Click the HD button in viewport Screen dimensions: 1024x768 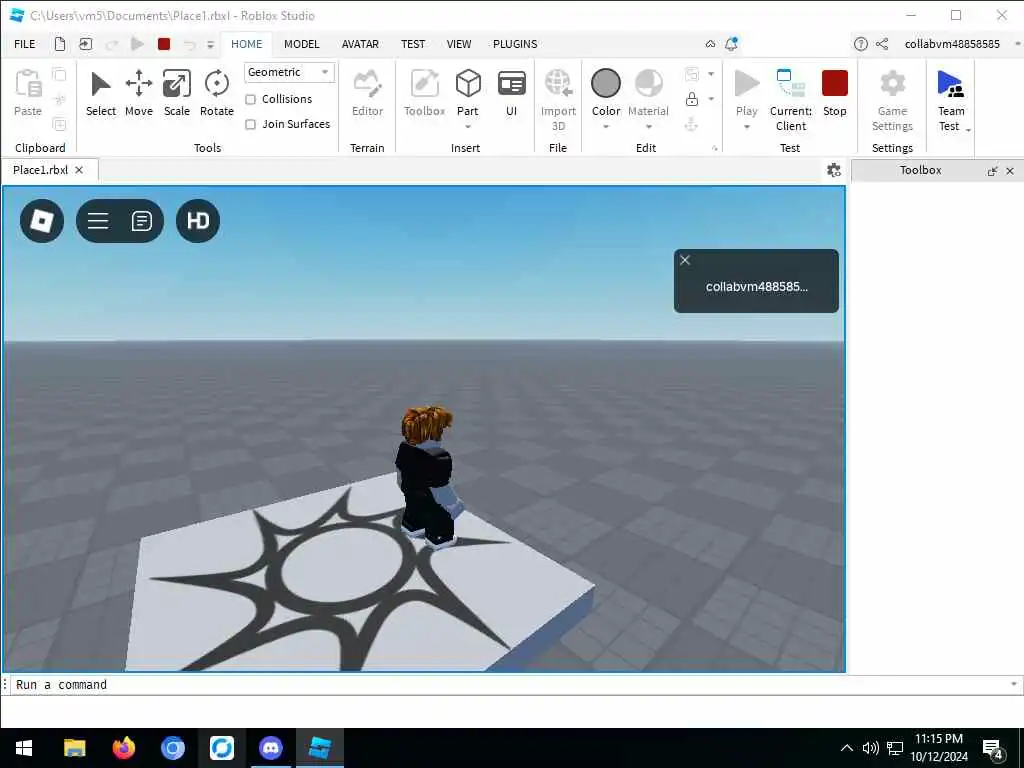point(198,221)
